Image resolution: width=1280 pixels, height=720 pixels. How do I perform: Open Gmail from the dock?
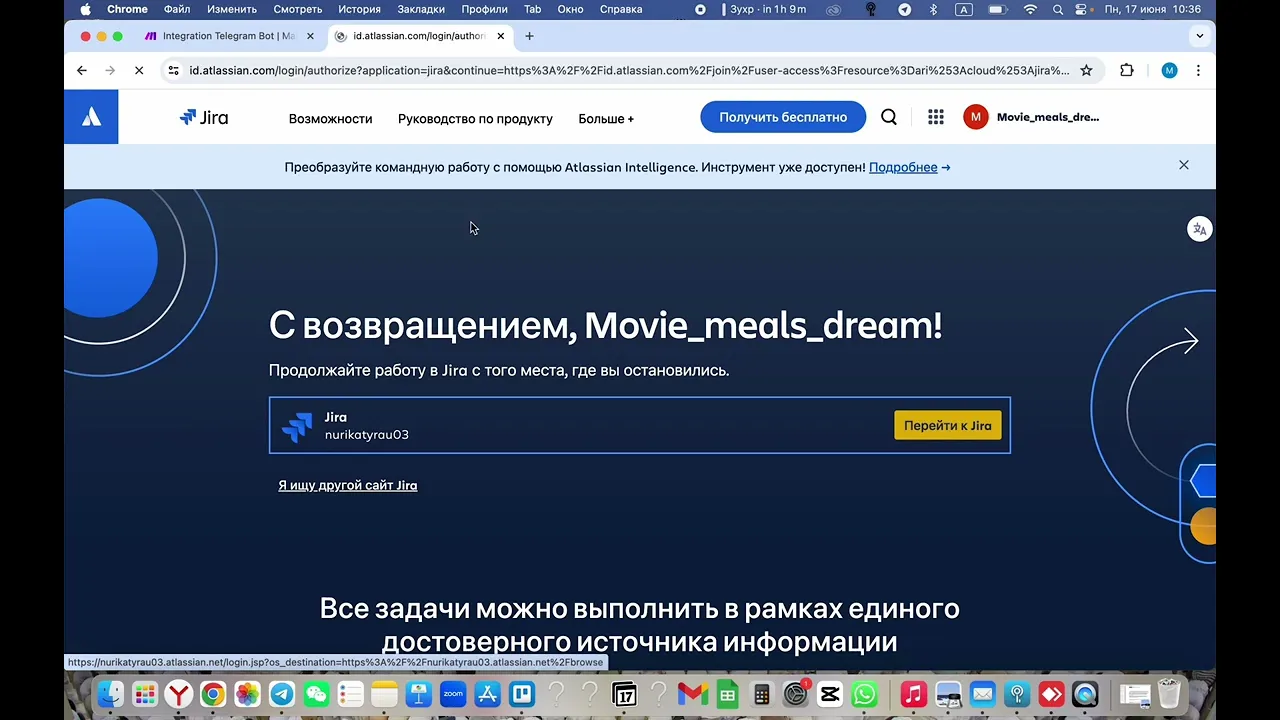[692, 693]
